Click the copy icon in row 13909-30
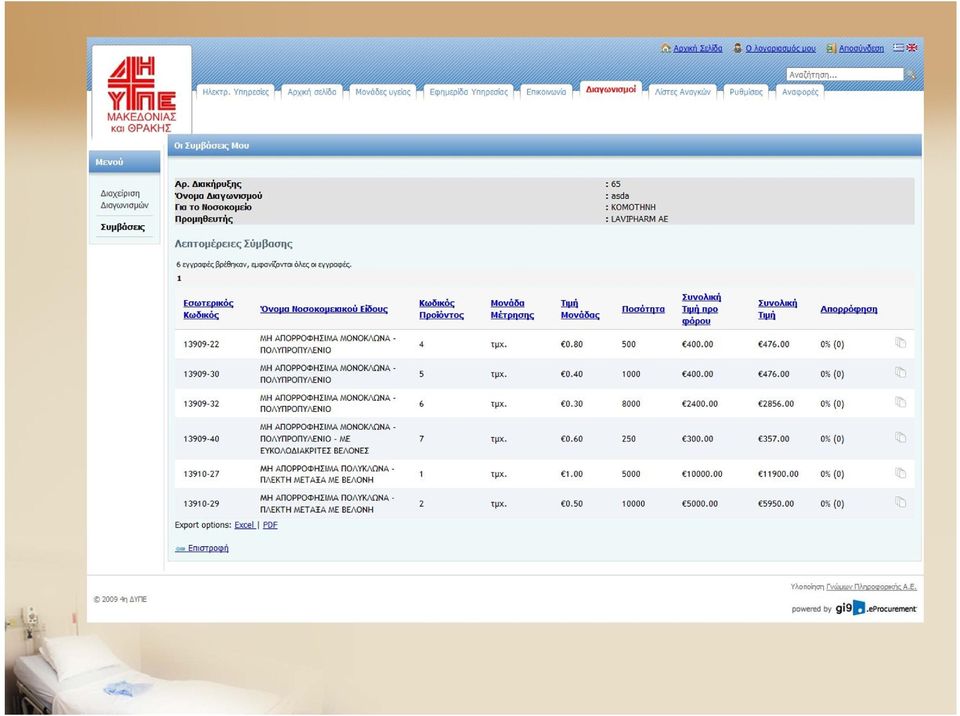 900,372
